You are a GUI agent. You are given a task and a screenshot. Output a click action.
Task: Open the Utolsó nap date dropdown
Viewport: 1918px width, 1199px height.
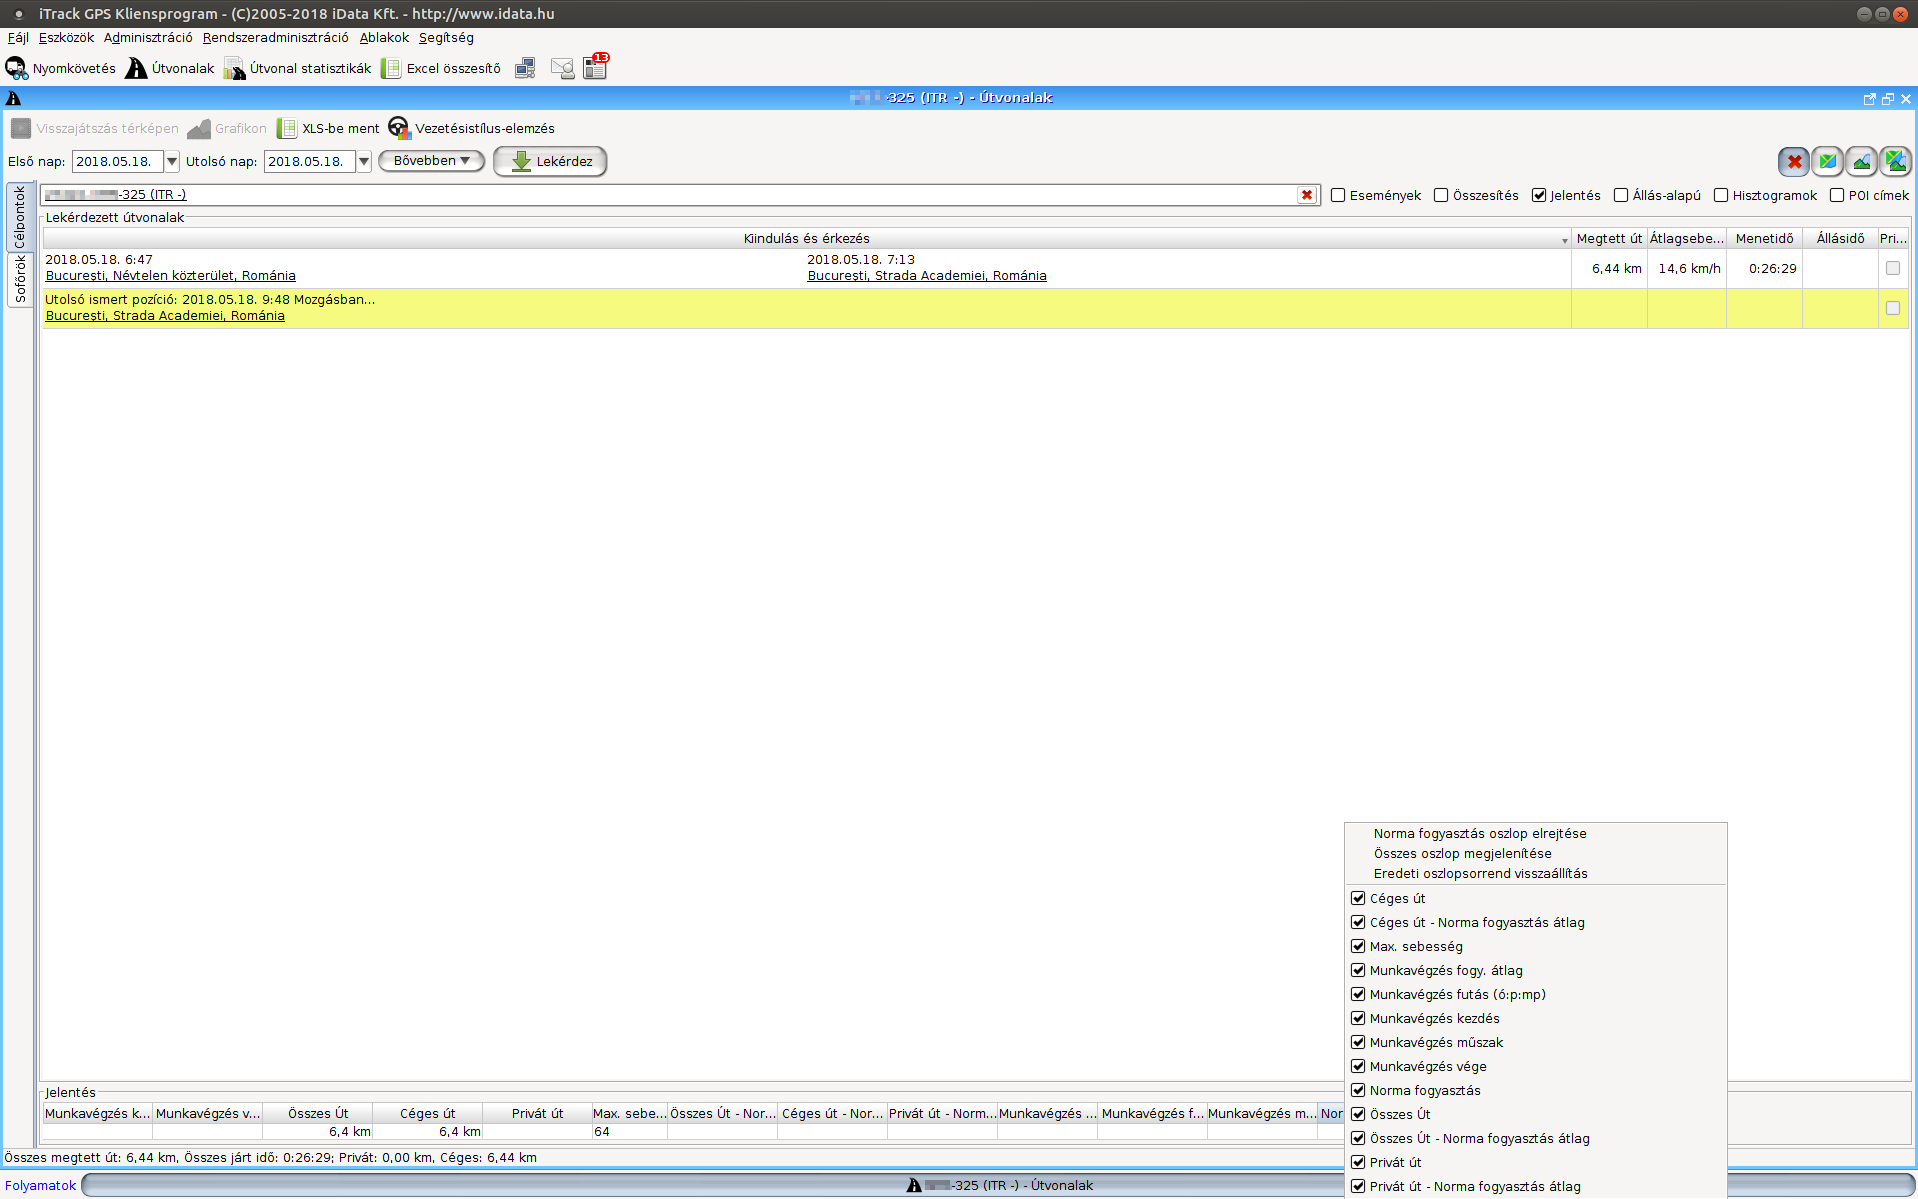[364, 162]
